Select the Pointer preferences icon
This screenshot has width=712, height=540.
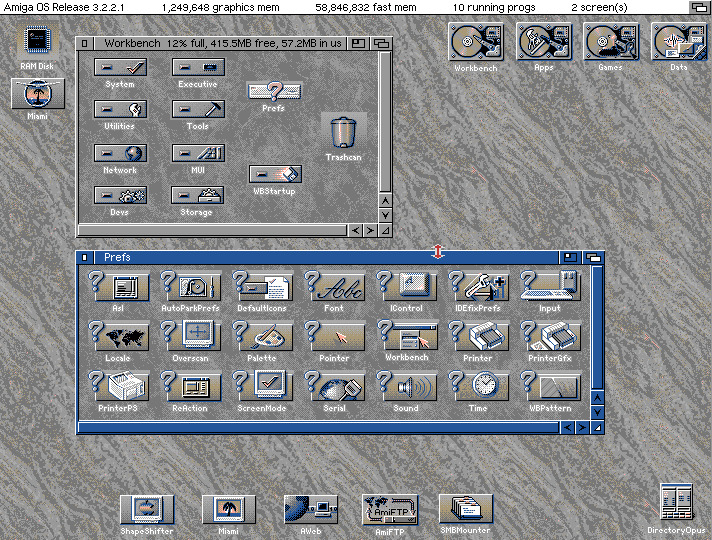point(334,336)
